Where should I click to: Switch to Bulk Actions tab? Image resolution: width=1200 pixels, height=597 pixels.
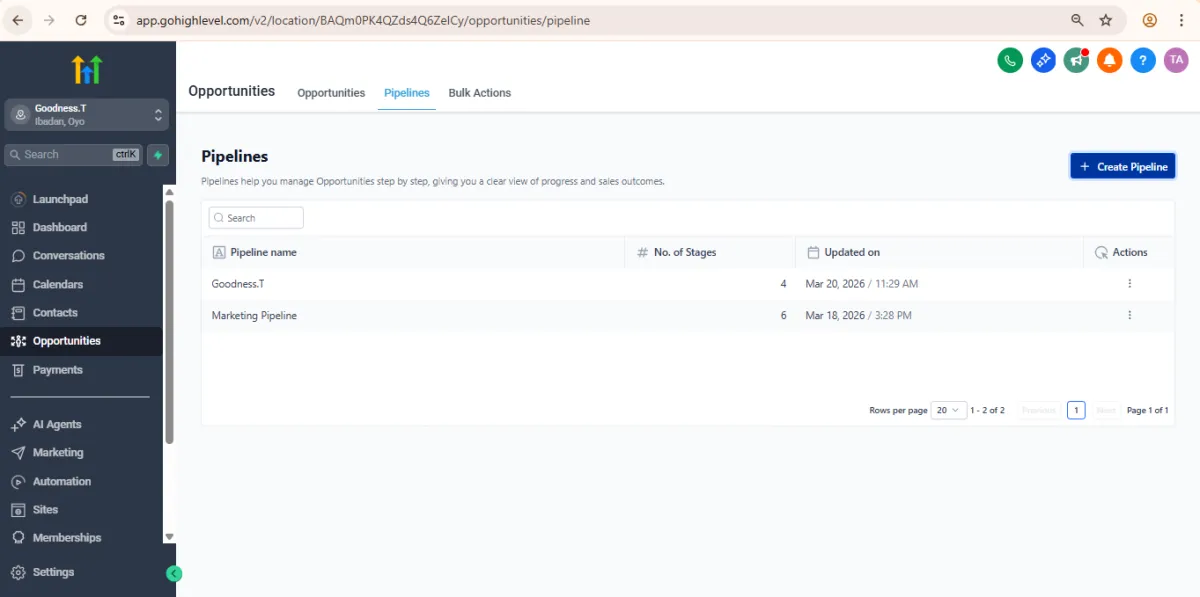click(x=480, y=93)
